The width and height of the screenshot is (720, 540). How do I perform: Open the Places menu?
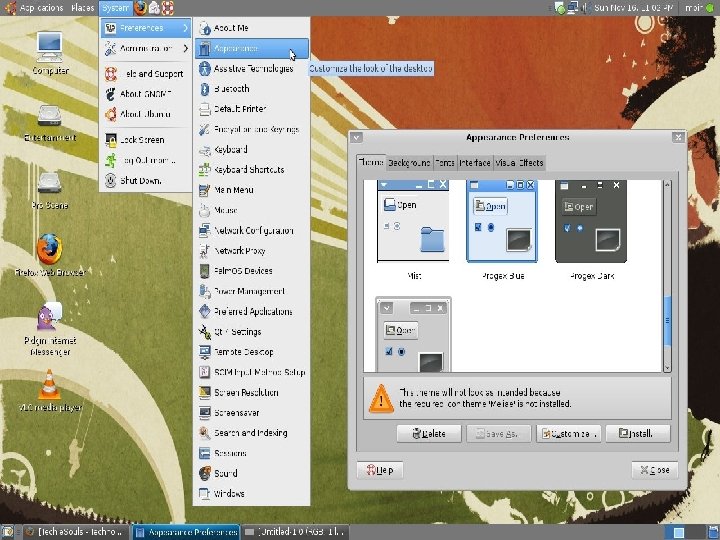point(83,8)
